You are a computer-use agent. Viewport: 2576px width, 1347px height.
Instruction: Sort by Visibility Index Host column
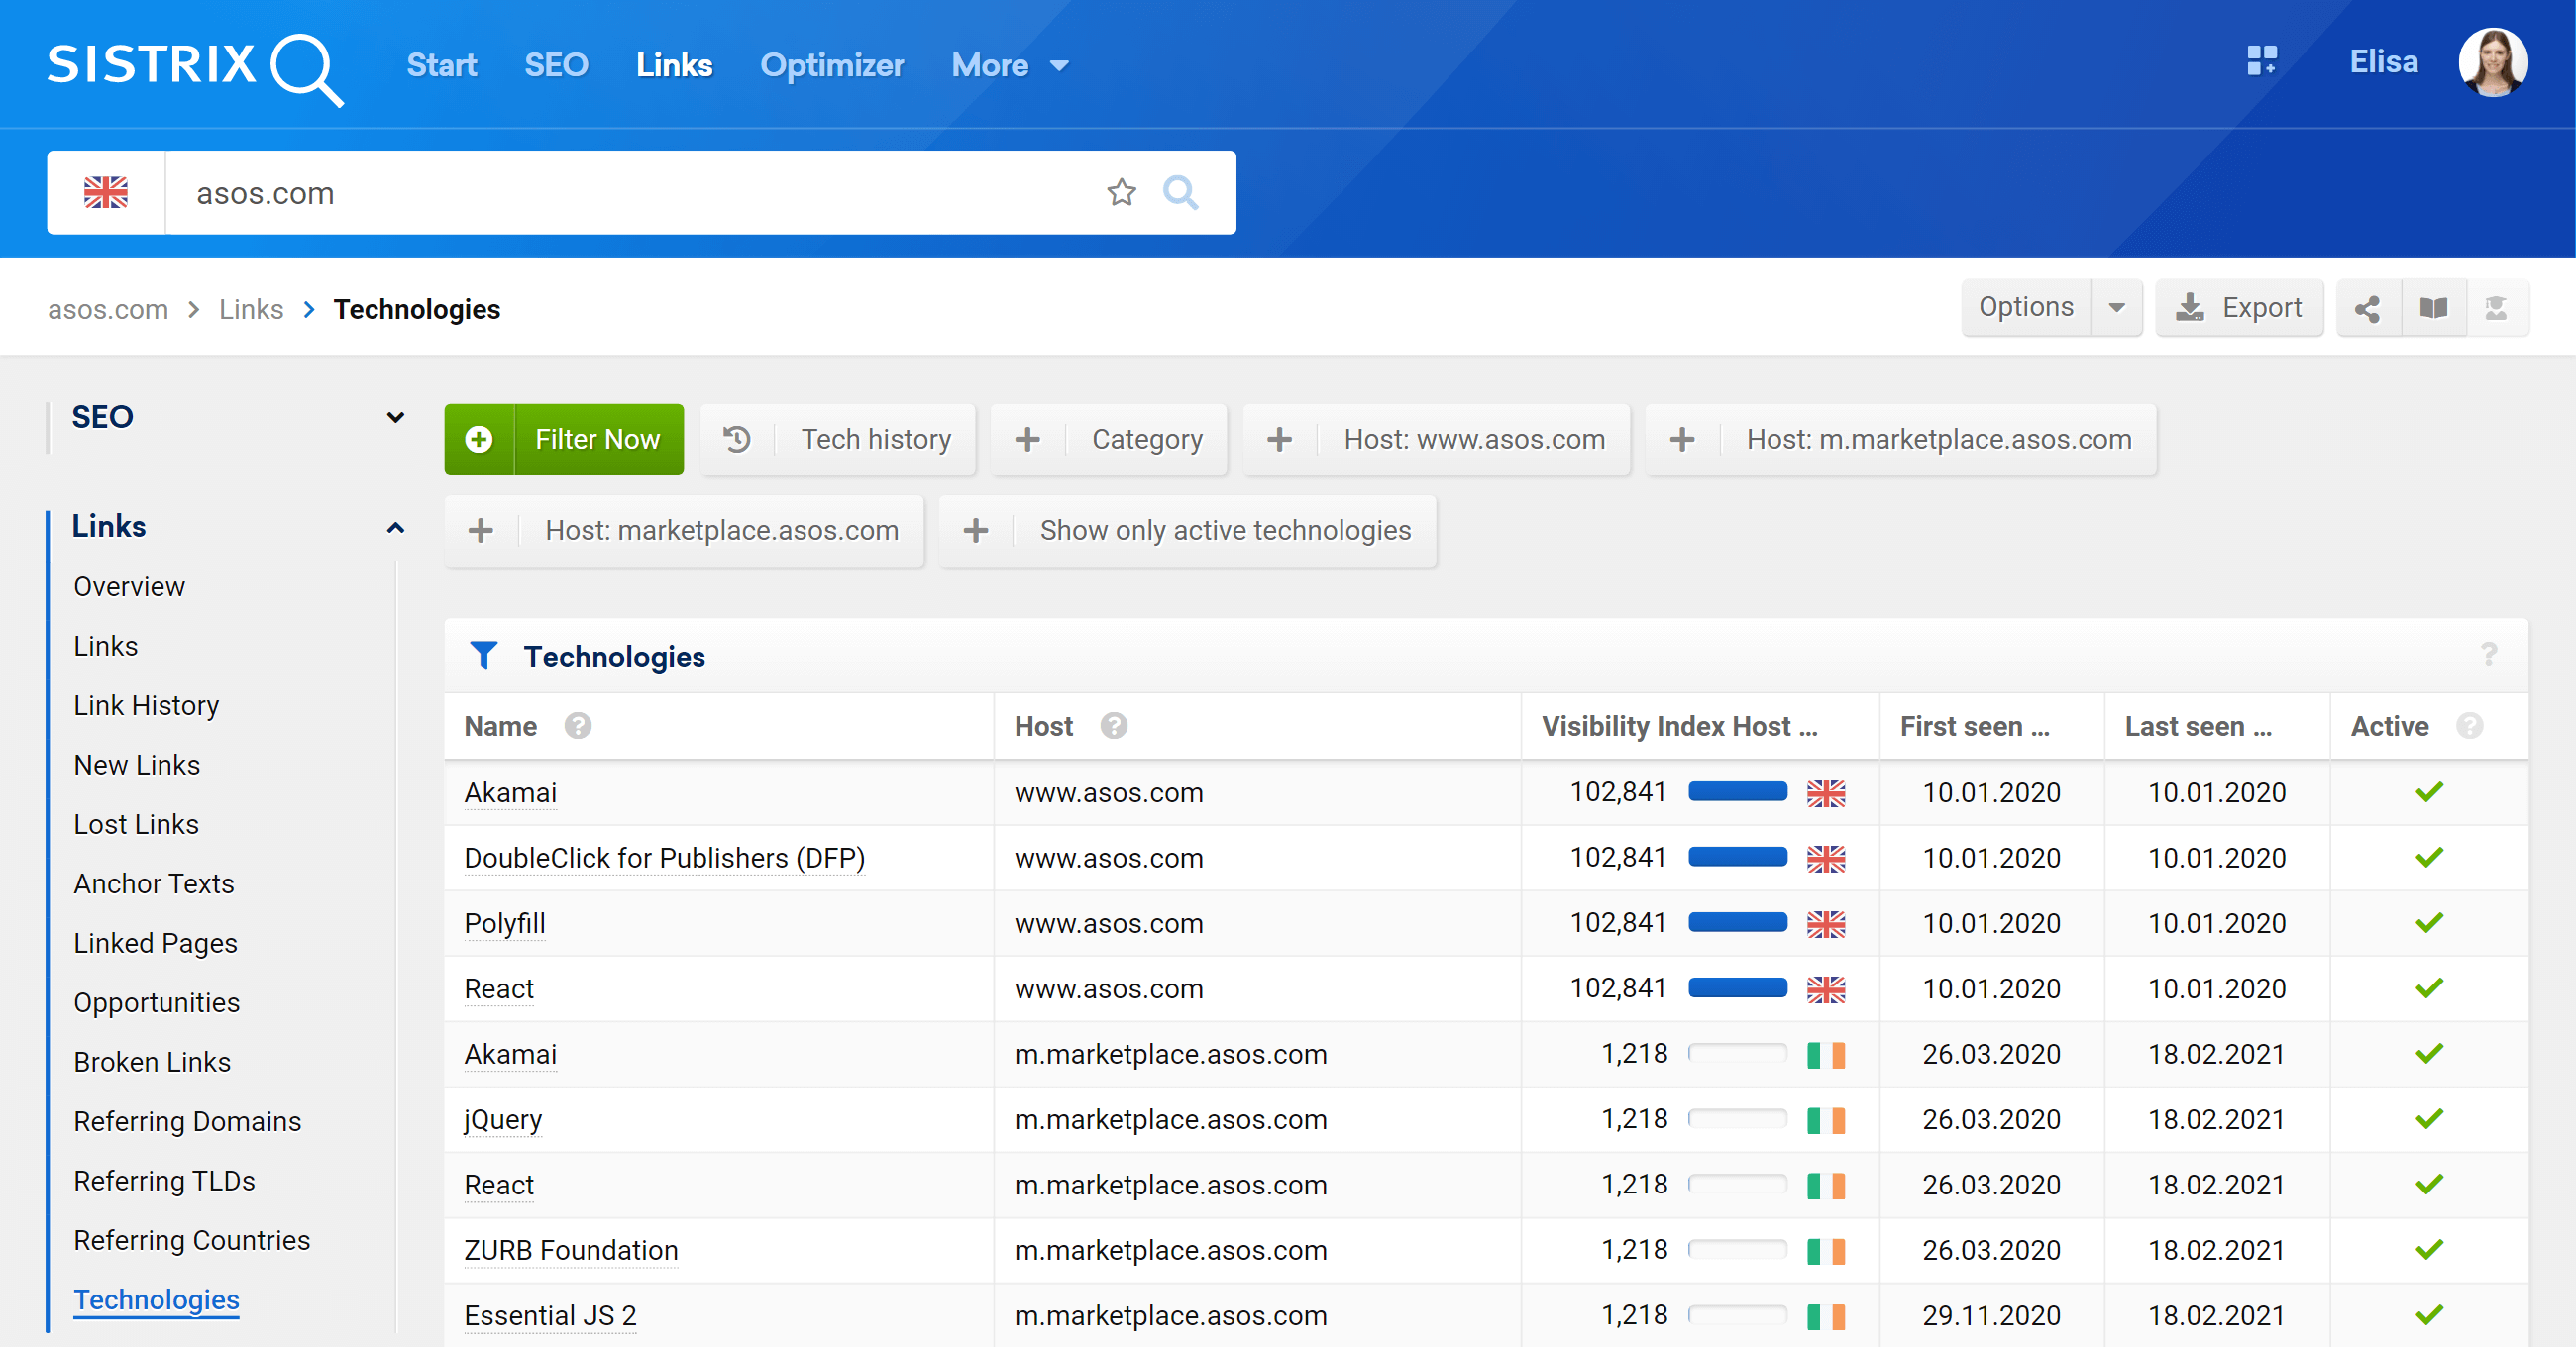[1679, 726]
